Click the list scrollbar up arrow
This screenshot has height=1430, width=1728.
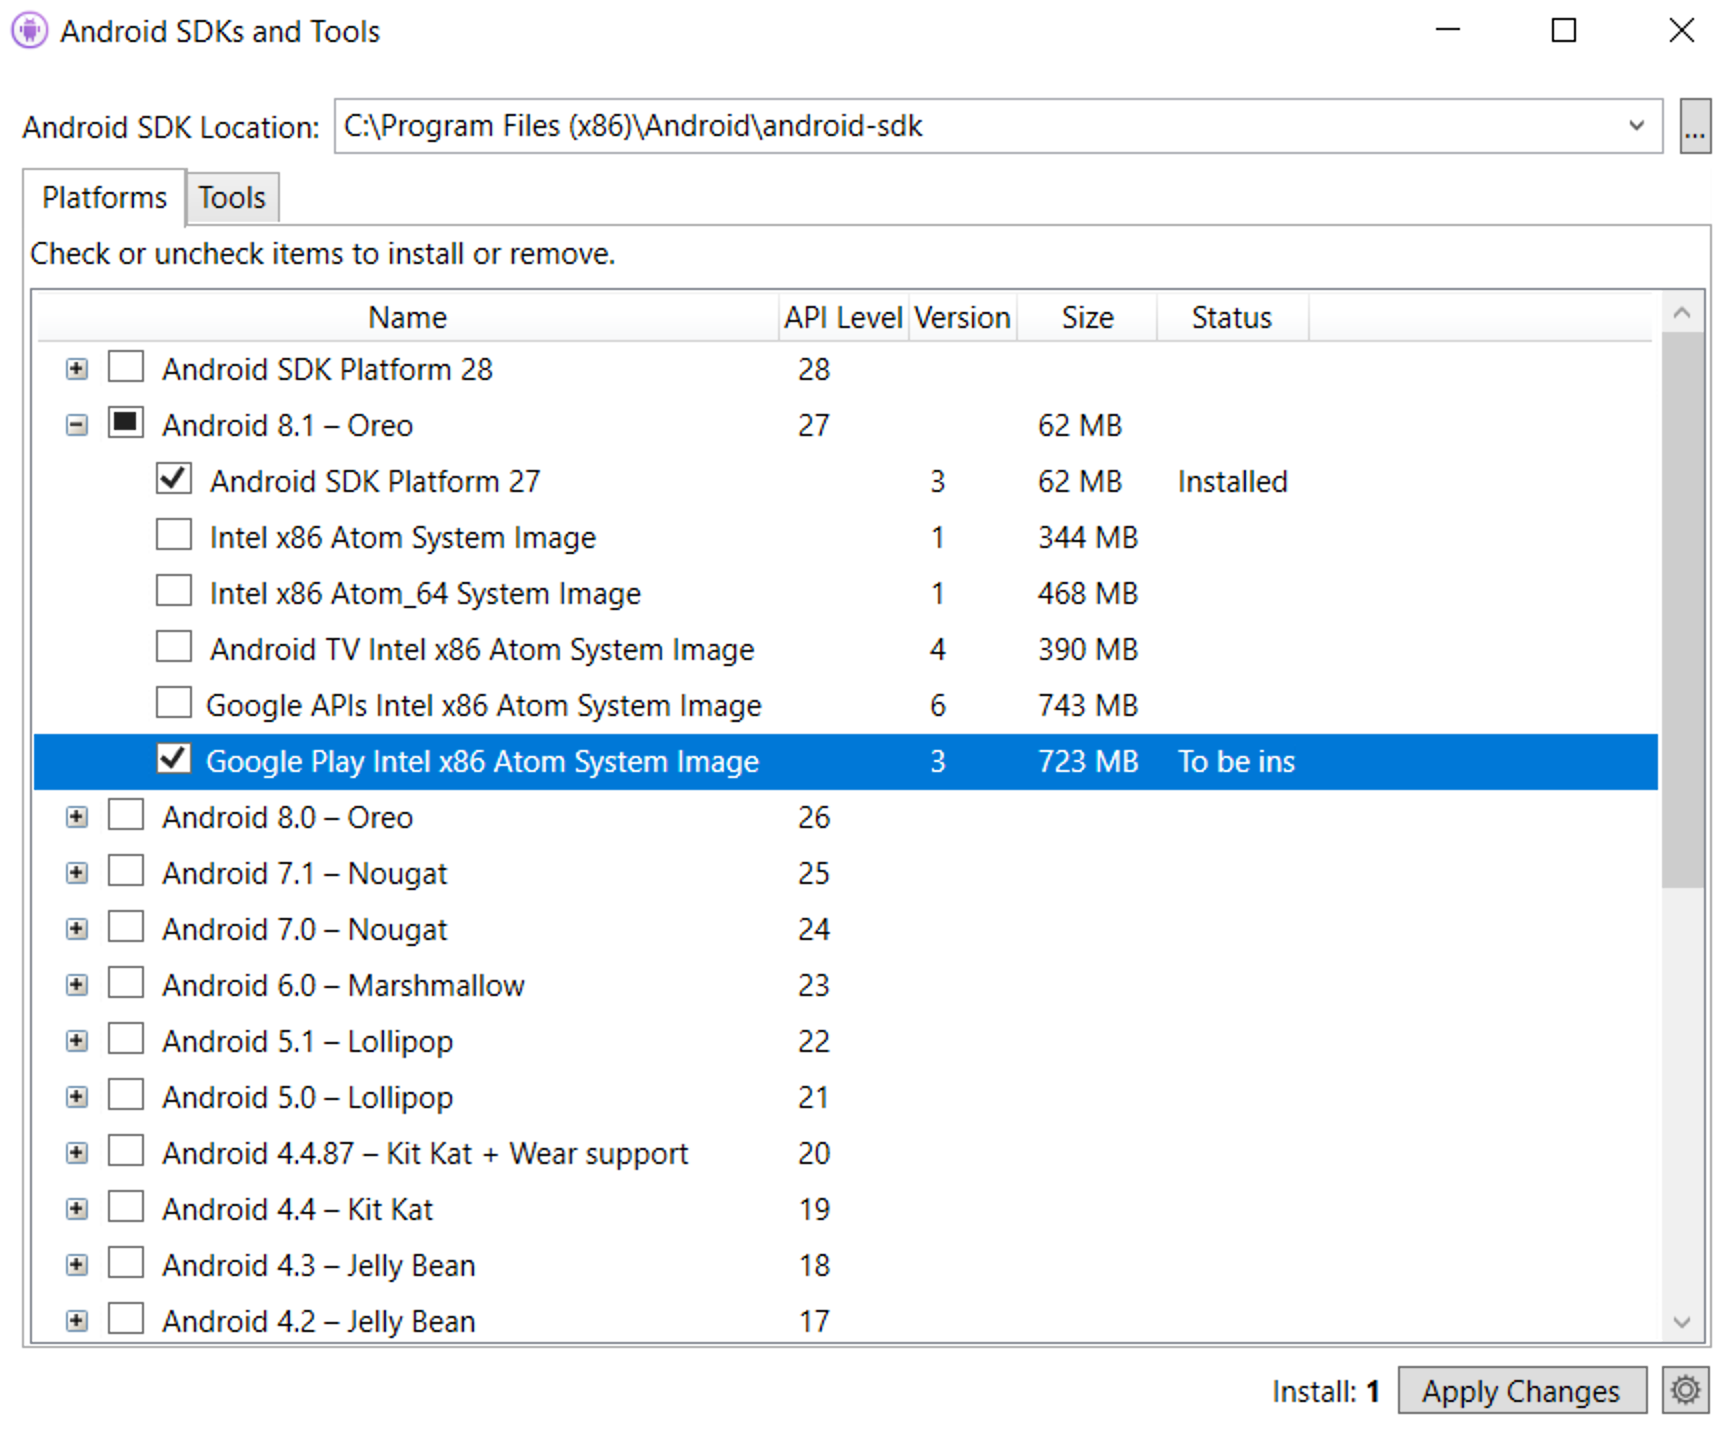coord(1682,313)
